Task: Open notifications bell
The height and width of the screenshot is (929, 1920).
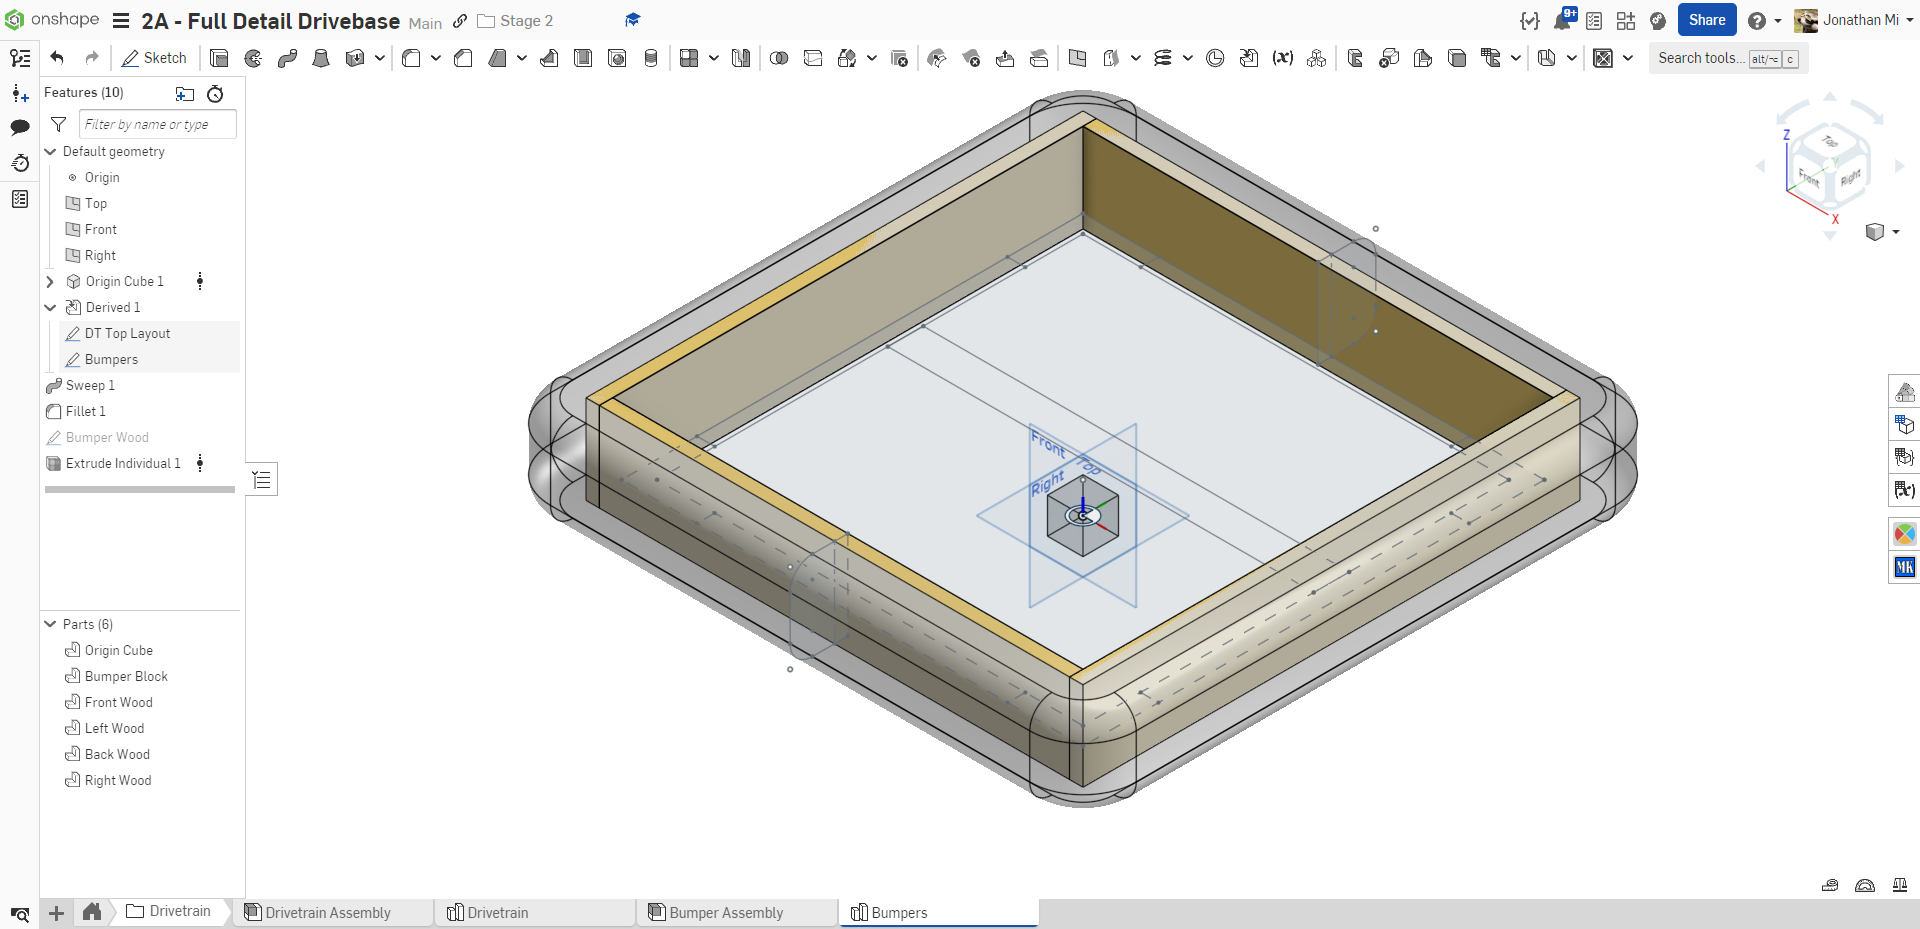Action: click(1562, 20)
